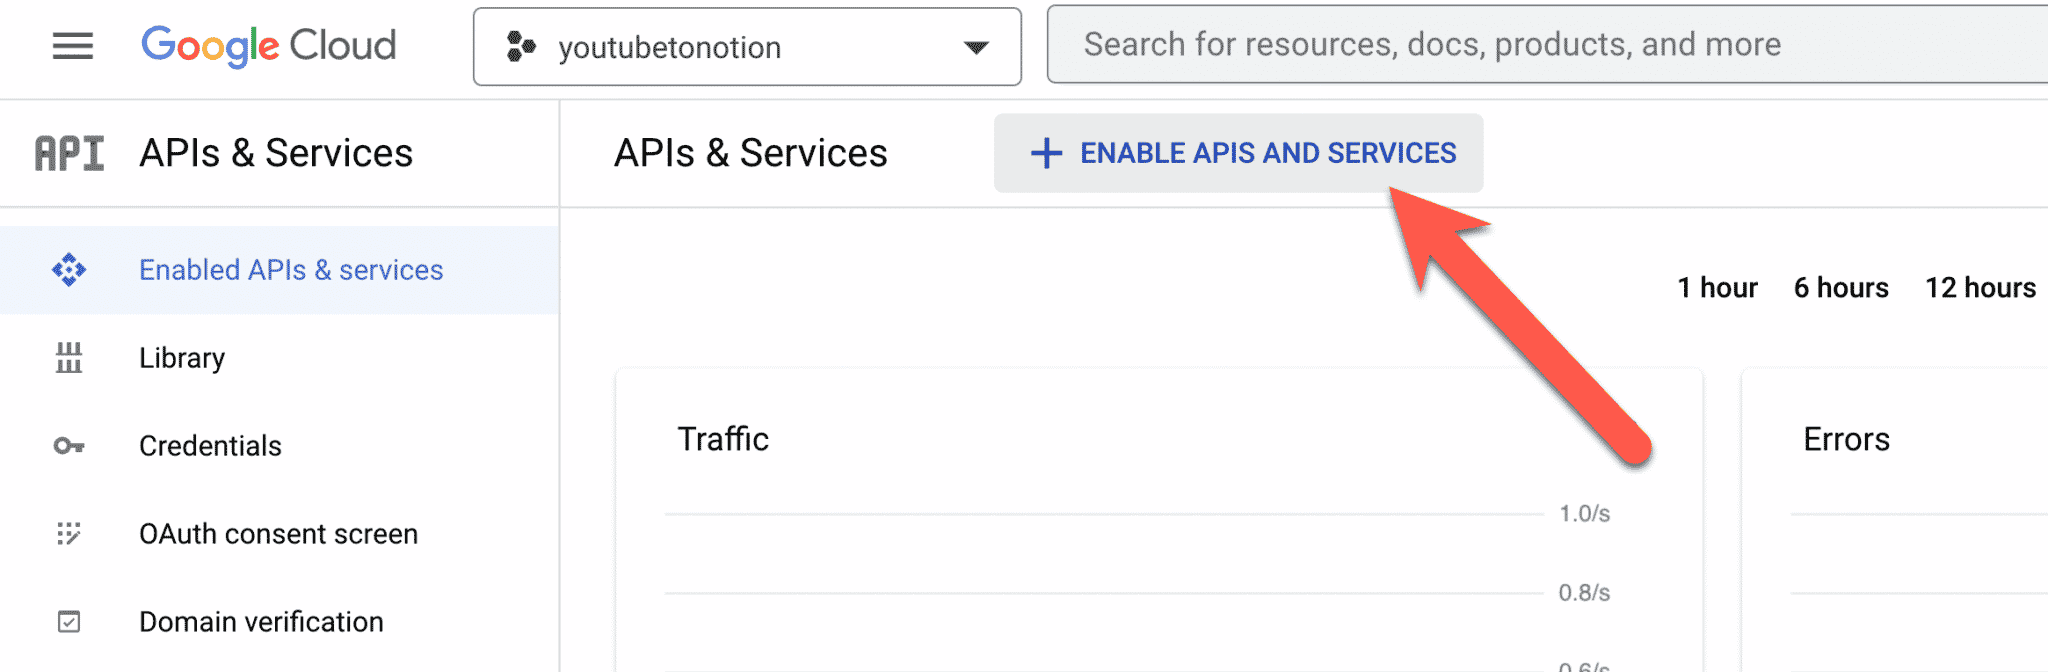Click the API logo in the sidebar header
2048x672 pixels.
[x=67, y=152]
